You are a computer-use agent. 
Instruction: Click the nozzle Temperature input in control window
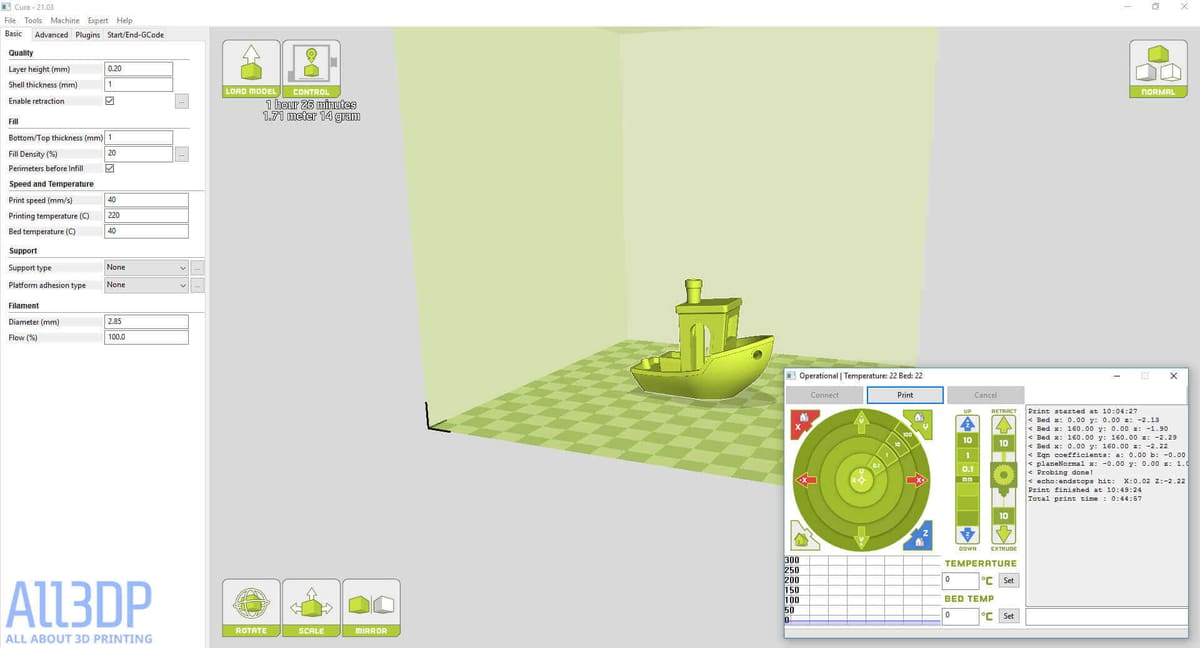click(x=960, y=580)
